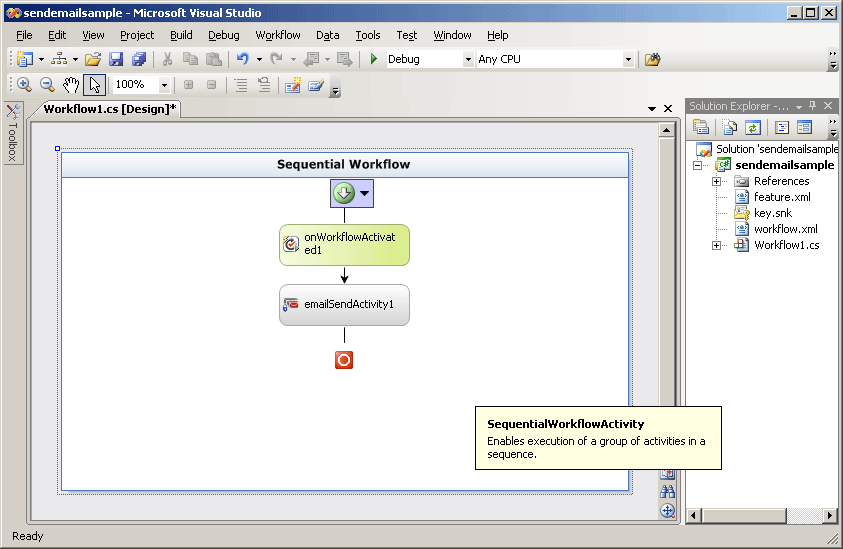Open the Add New Item dropdown arrow
Viewport: 843px width, 549px height.
click(x=75, y=59)
